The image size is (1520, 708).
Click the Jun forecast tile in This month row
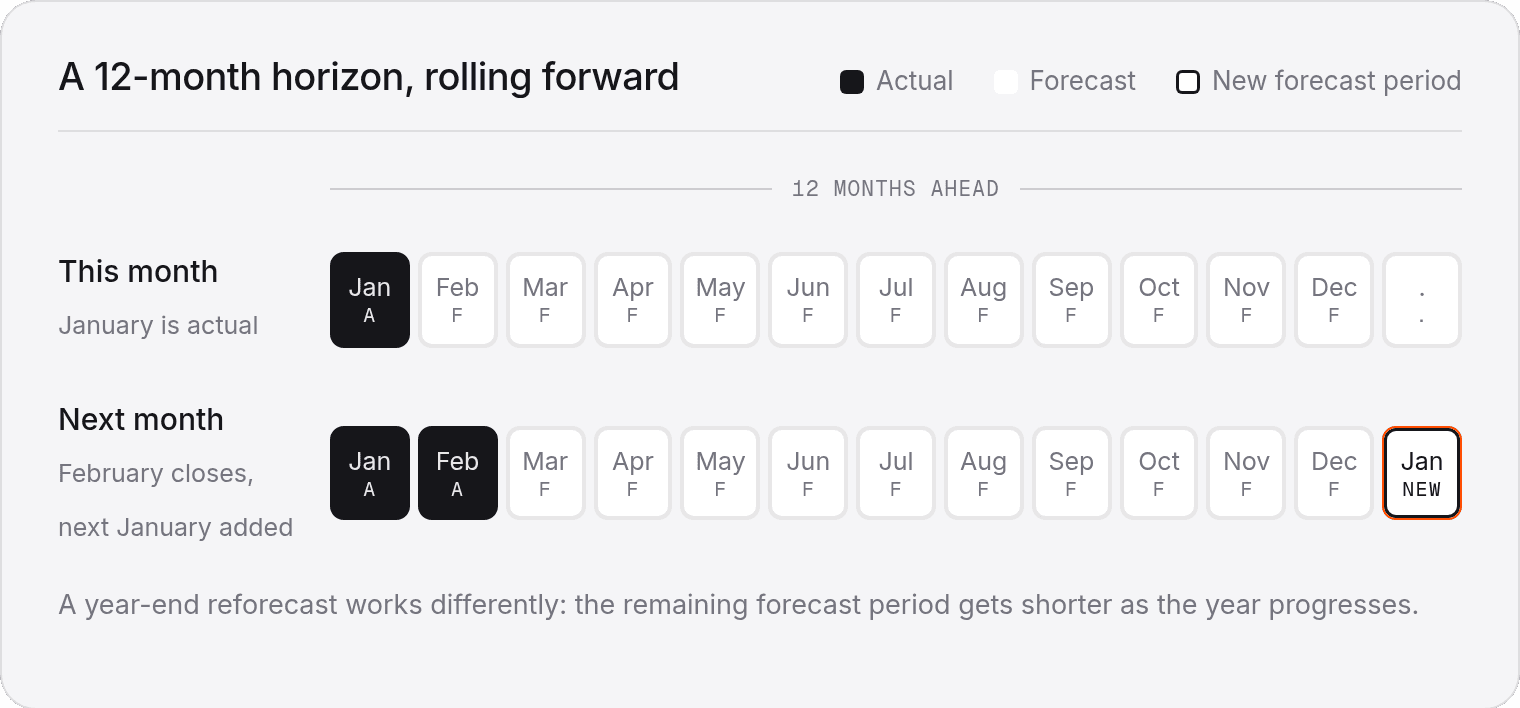pos(808,300)
